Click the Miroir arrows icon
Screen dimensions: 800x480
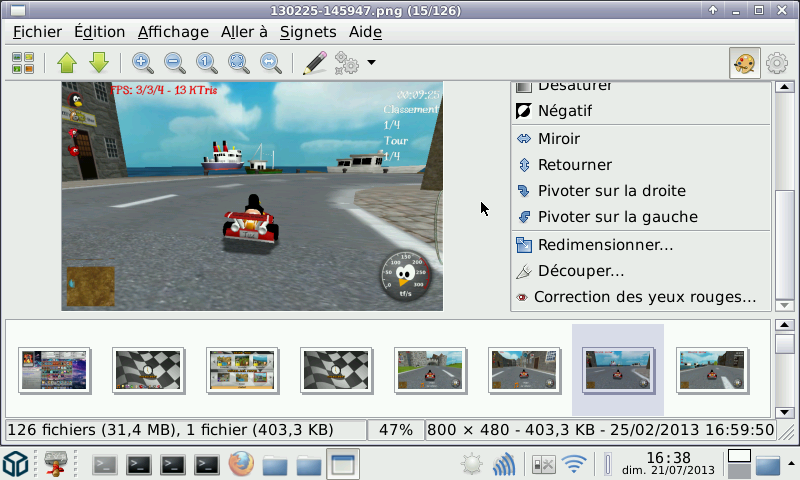coord(524,139)
